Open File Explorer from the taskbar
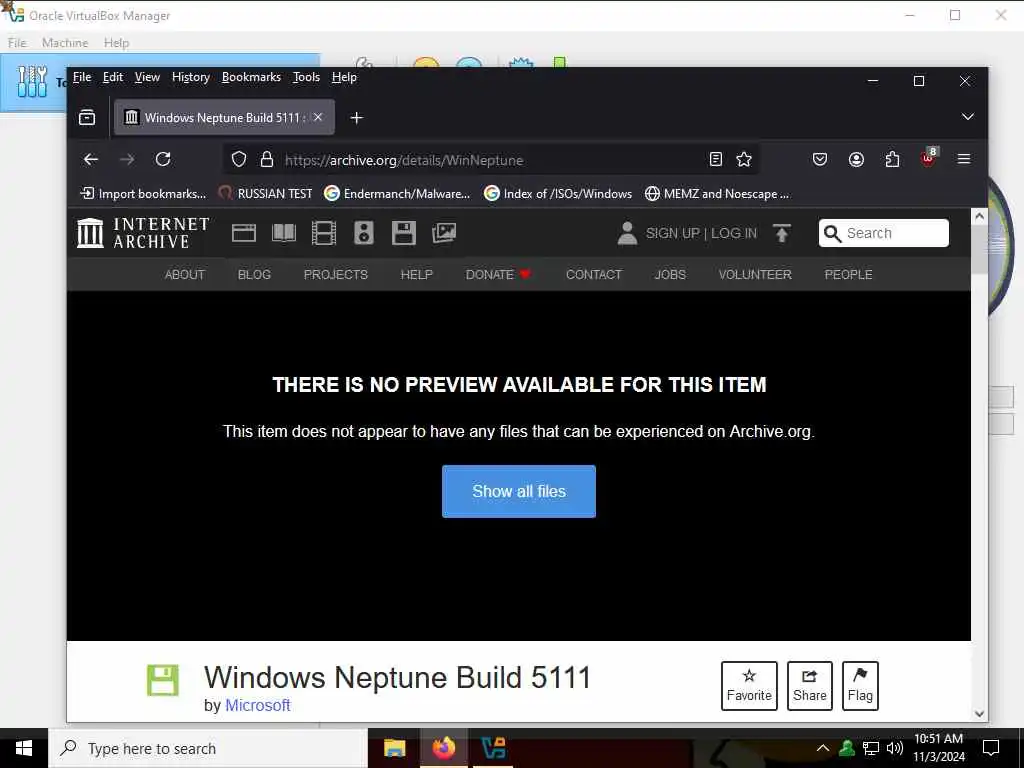Screen dimensions: 1024x768 [x=394, y=748]
